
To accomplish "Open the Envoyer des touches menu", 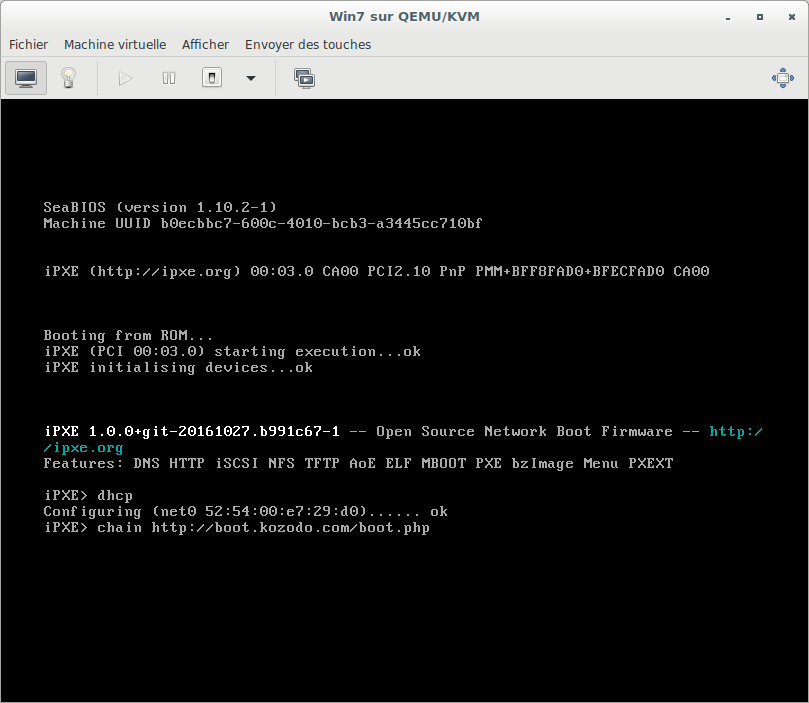I will coord(308,44).
